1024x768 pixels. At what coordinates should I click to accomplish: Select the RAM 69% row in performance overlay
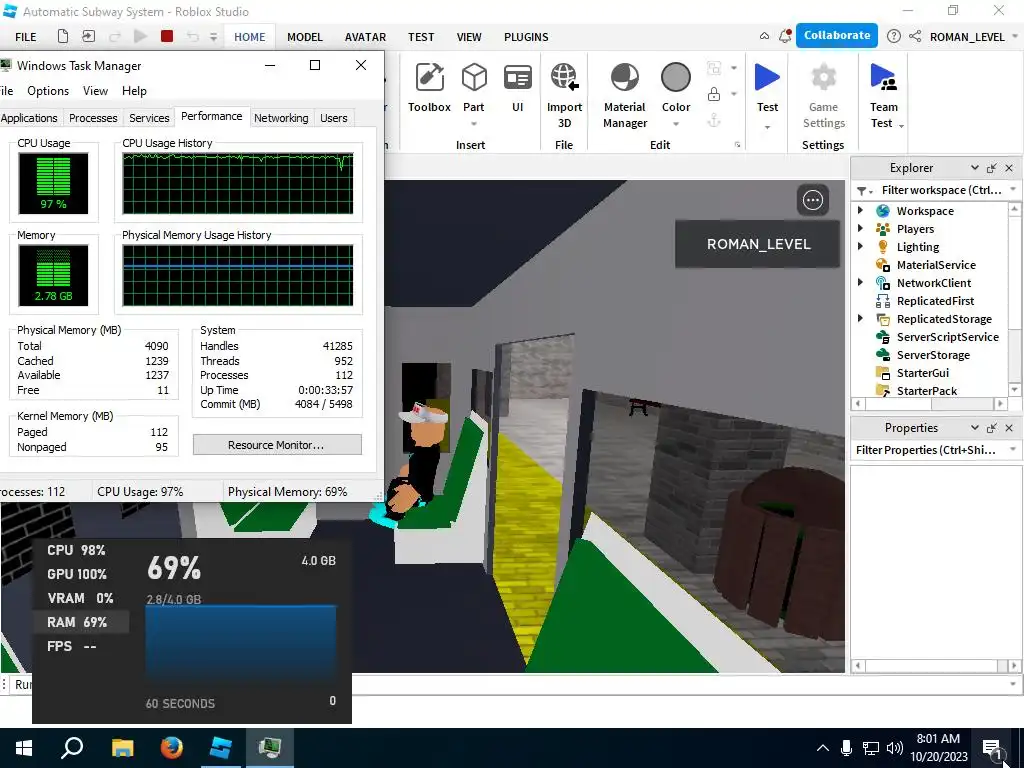pyautogui.click(x=81, y=622)
